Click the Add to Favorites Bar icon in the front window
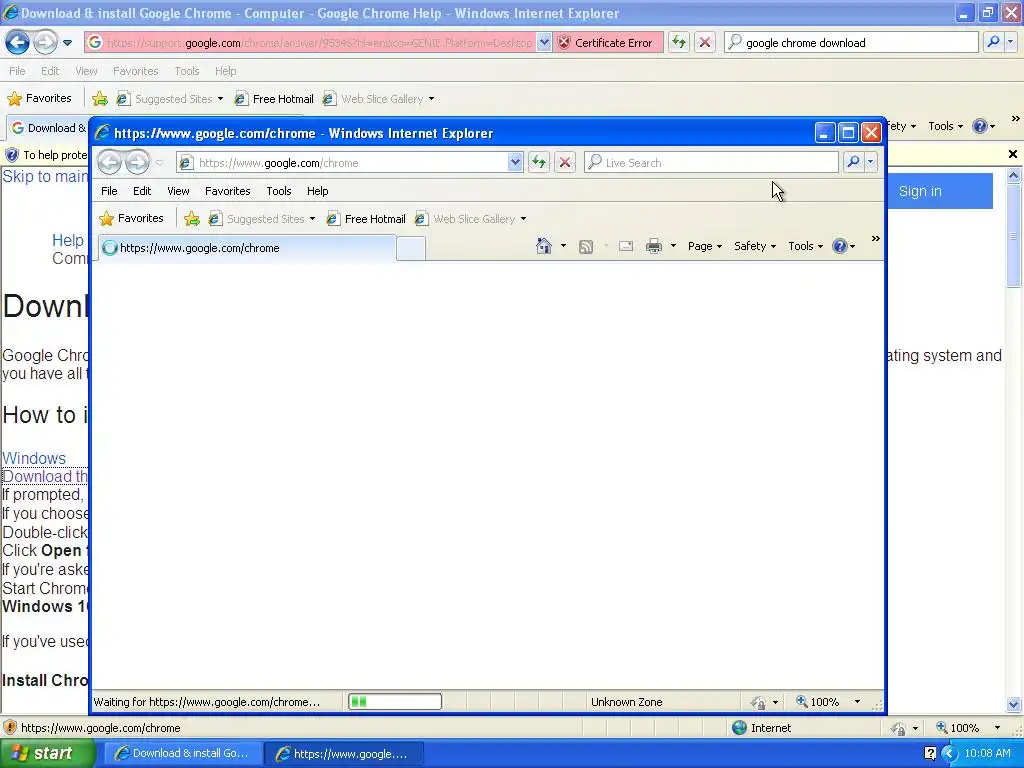The image size is (1024, 768). (x=191, y=219)
